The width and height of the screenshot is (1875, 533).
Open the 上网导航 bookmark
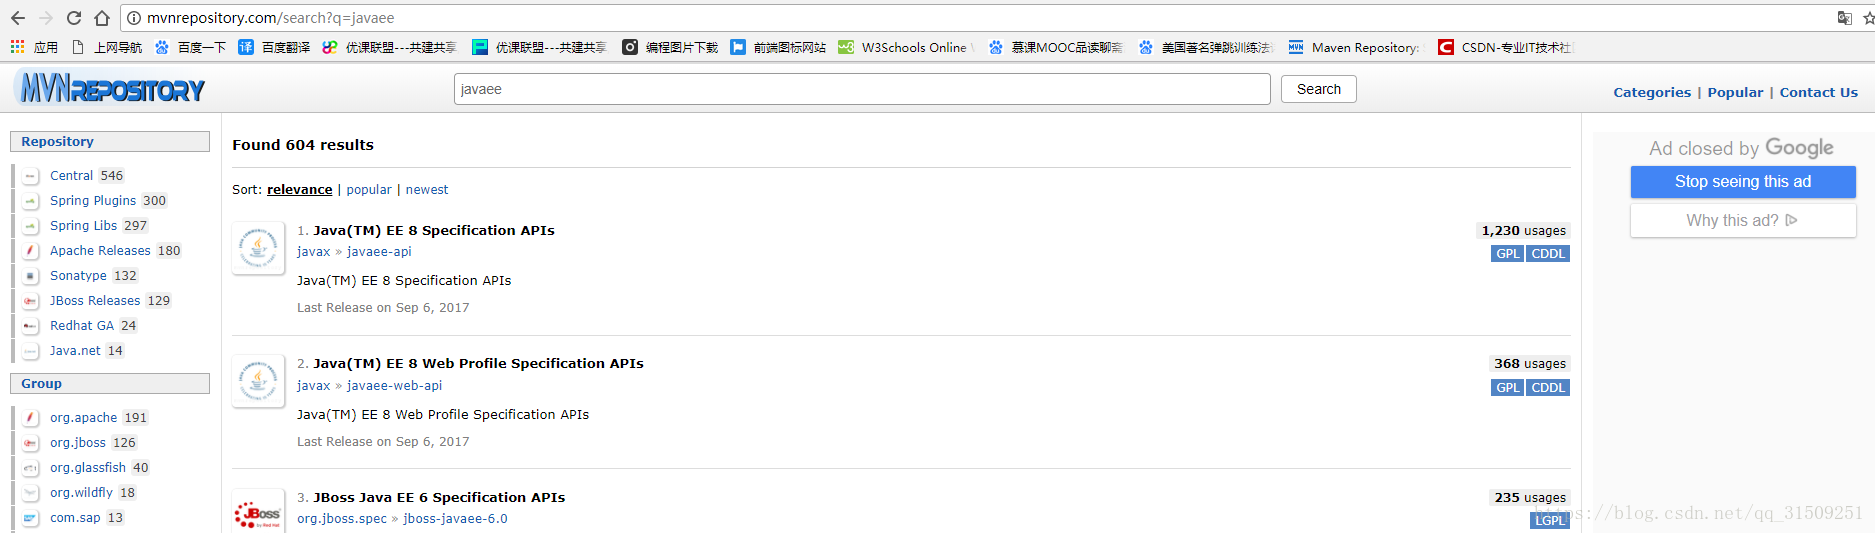coord(106,47)
